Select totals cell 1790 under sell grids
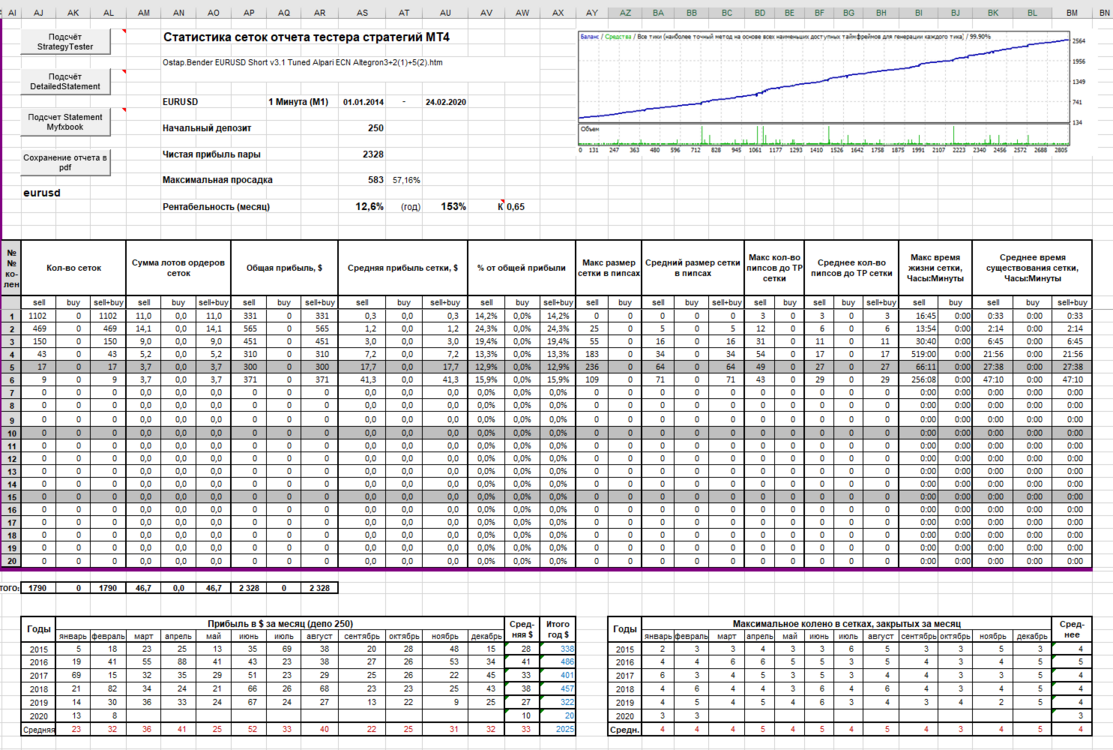Screen dimensions: 1113x750 tap(39, 588)
